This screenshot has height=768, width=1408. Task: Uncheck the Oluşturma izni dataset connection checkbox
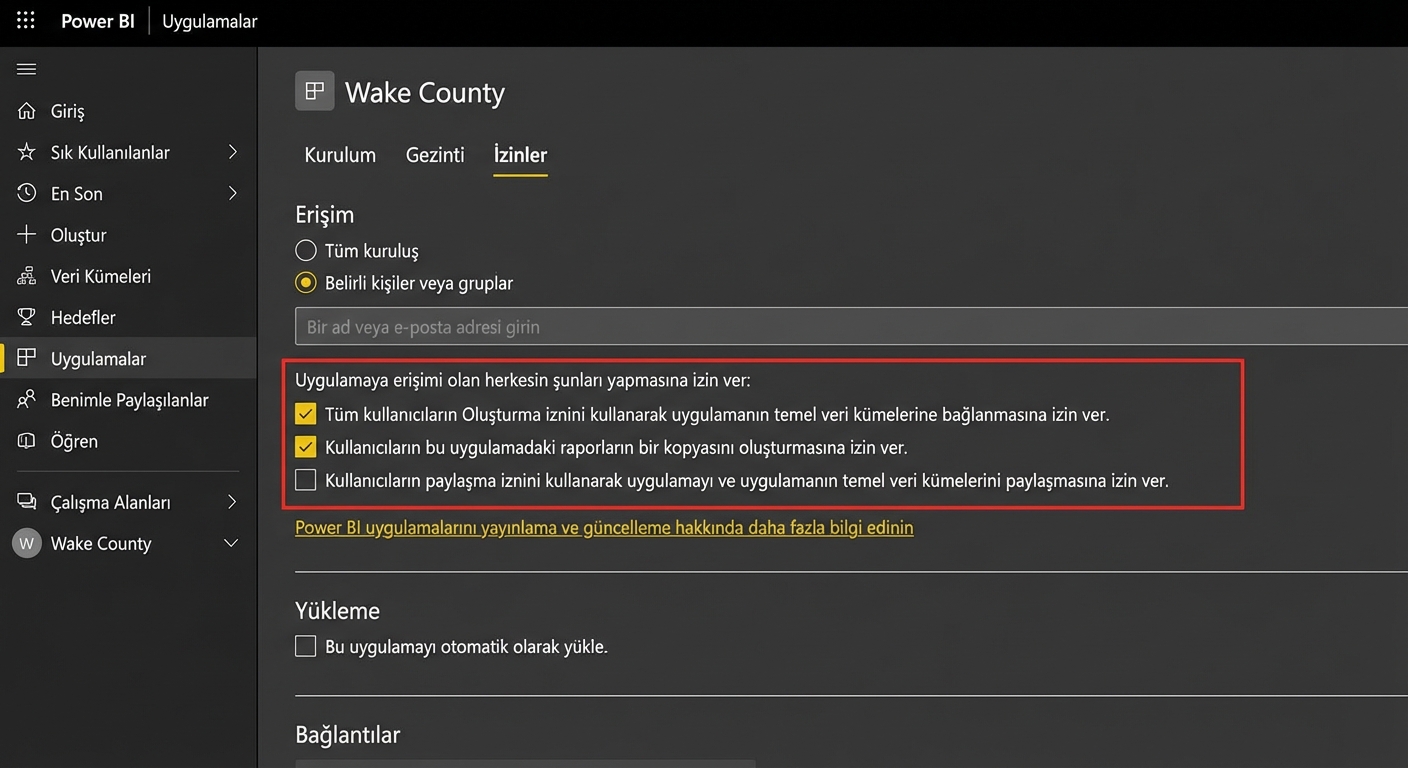(306, 414)
